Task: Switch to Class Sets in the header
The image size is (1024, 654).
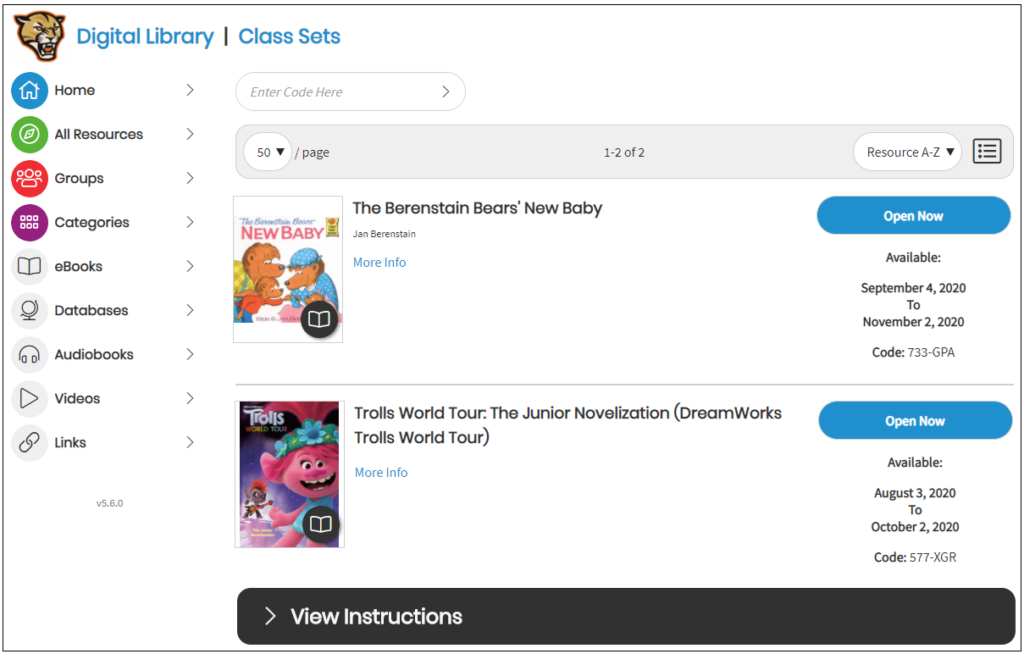Action: point(289,36)
